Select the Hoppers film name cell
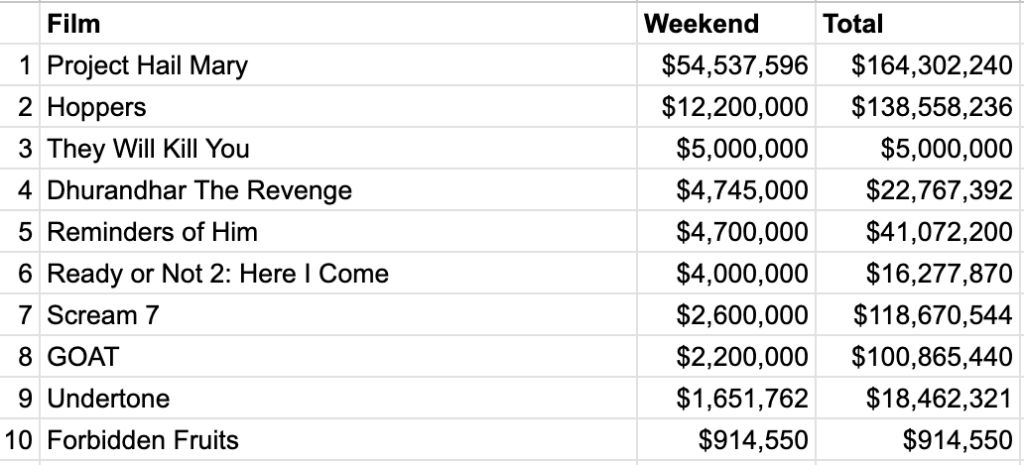This screenshot has width=1024, height=465. 338,106
